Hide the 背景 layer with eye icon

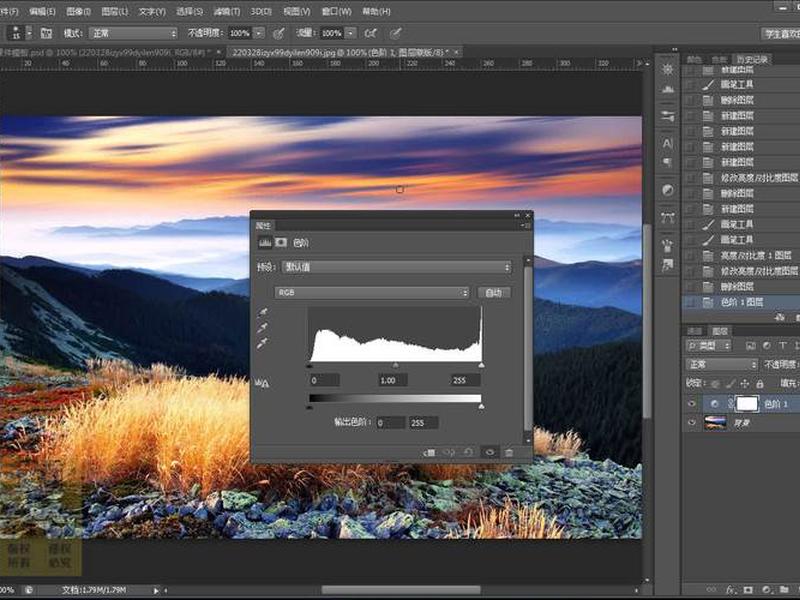(x=692, y=423)
